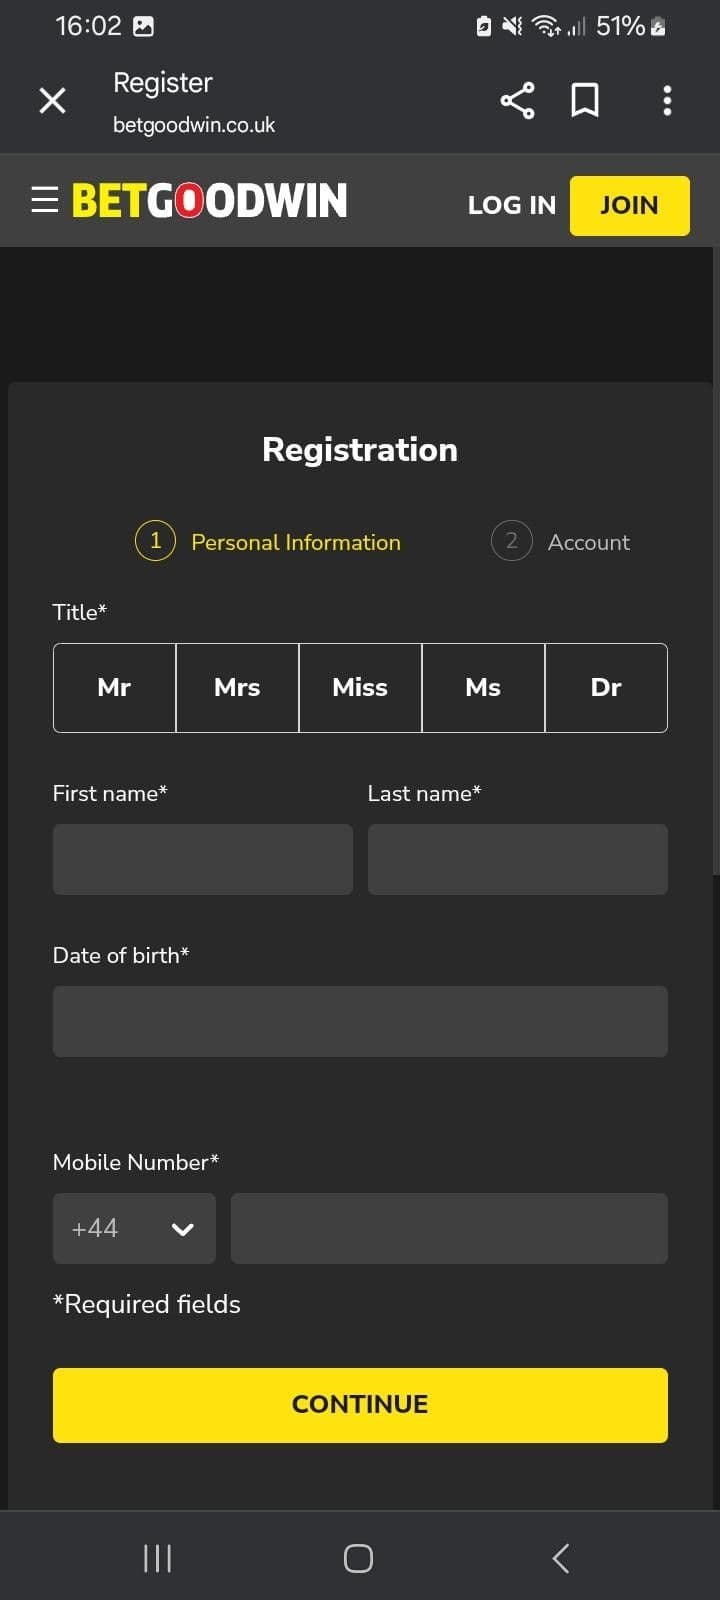Tap the home button in navigation bar
720x1600 pixels.
(359, 1557)
